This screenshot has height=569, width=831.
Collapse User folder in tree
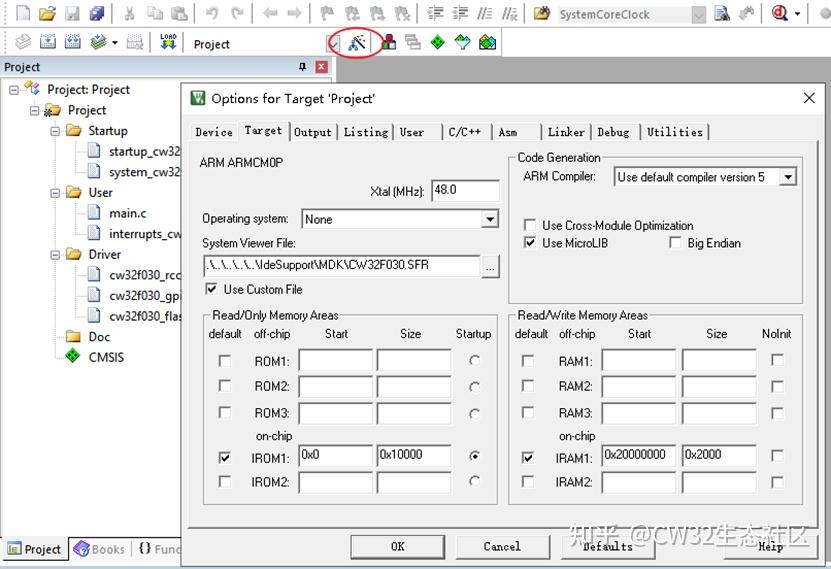55,193
